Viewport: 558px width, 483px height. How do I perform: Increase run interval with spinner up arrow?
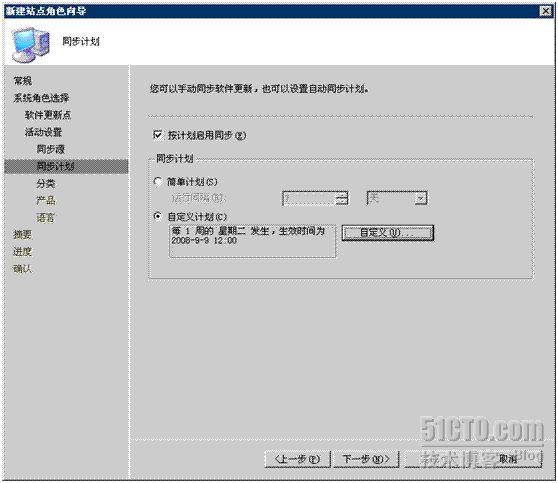[342, 195]
